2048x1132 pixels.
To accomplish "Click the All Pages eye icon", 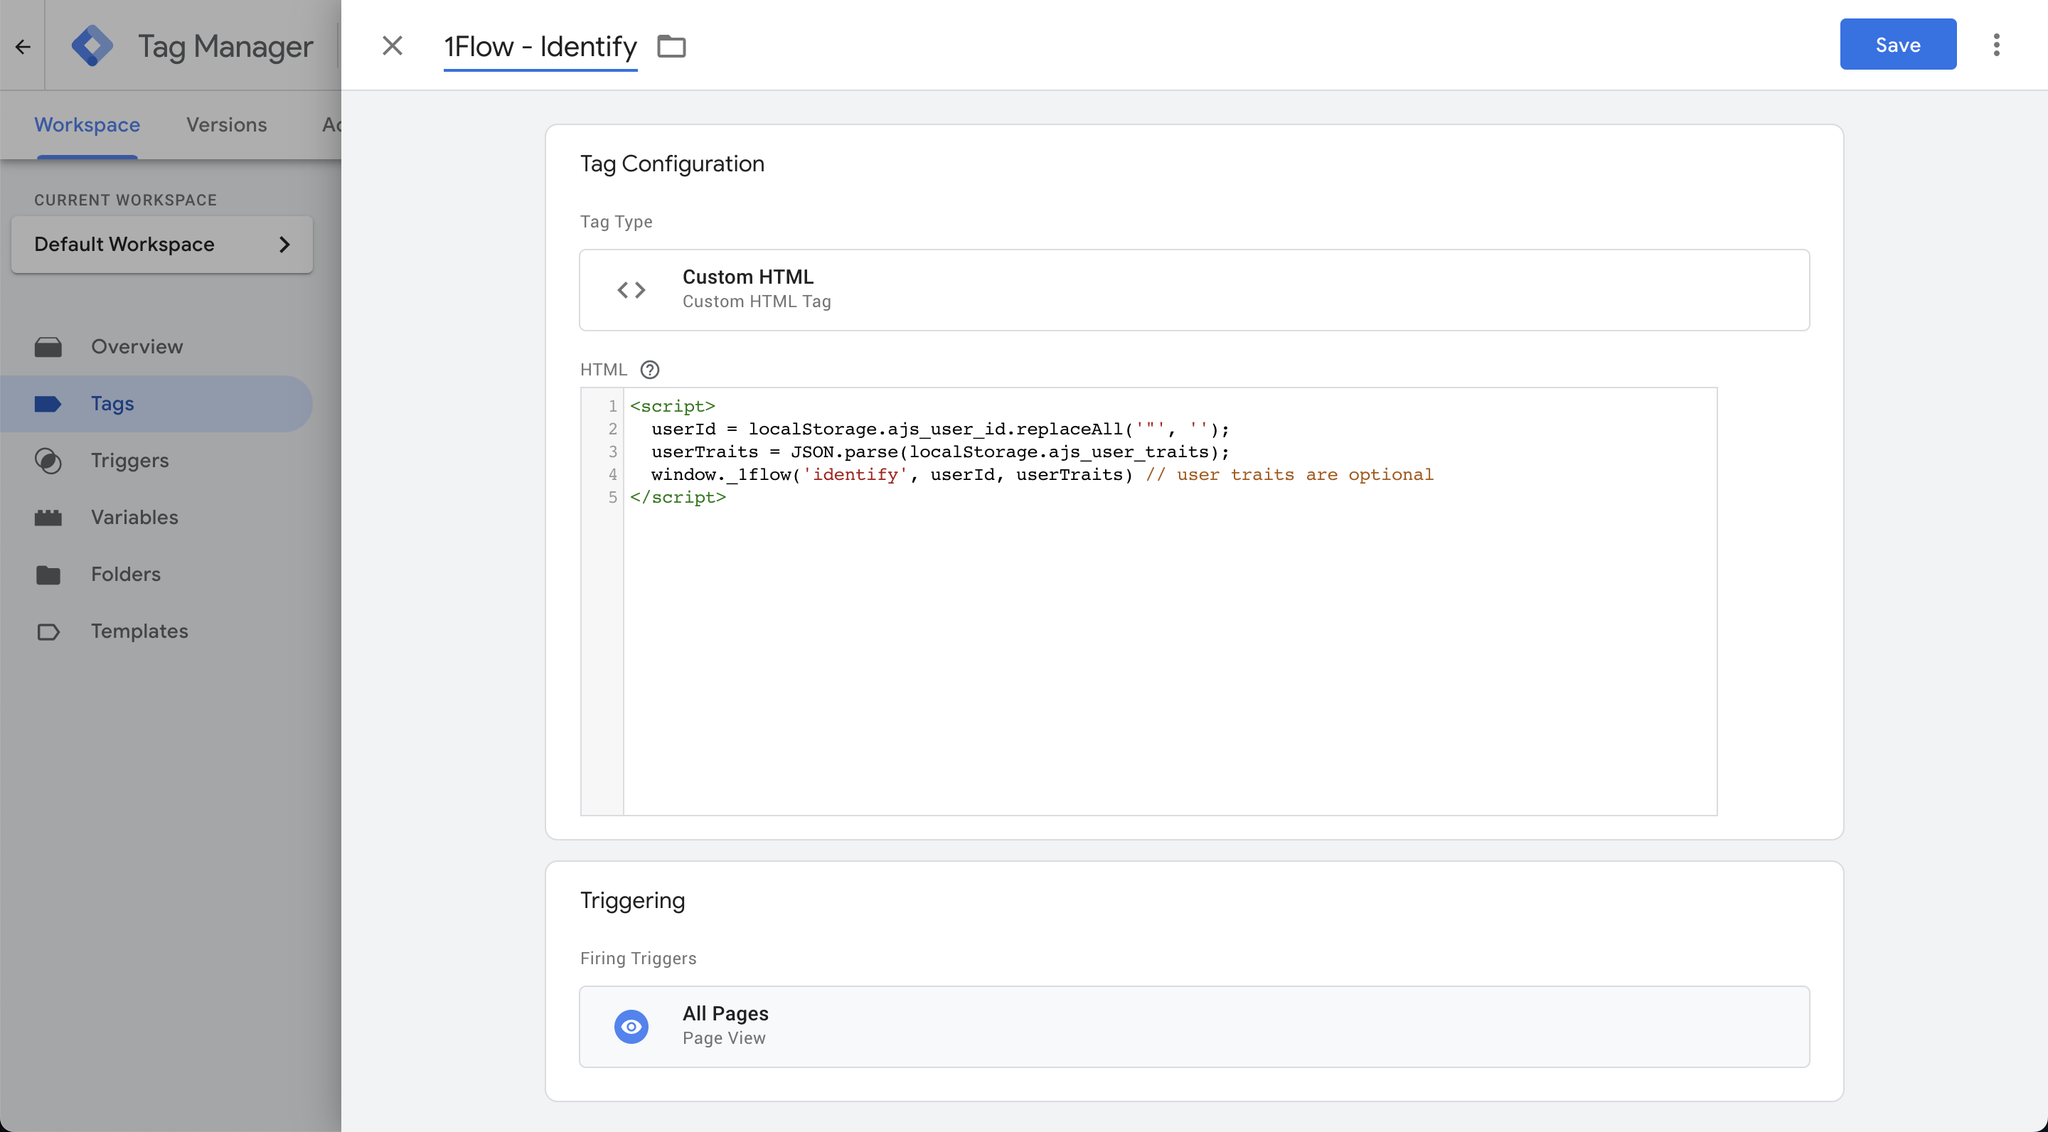I will tap(631, 1027).
